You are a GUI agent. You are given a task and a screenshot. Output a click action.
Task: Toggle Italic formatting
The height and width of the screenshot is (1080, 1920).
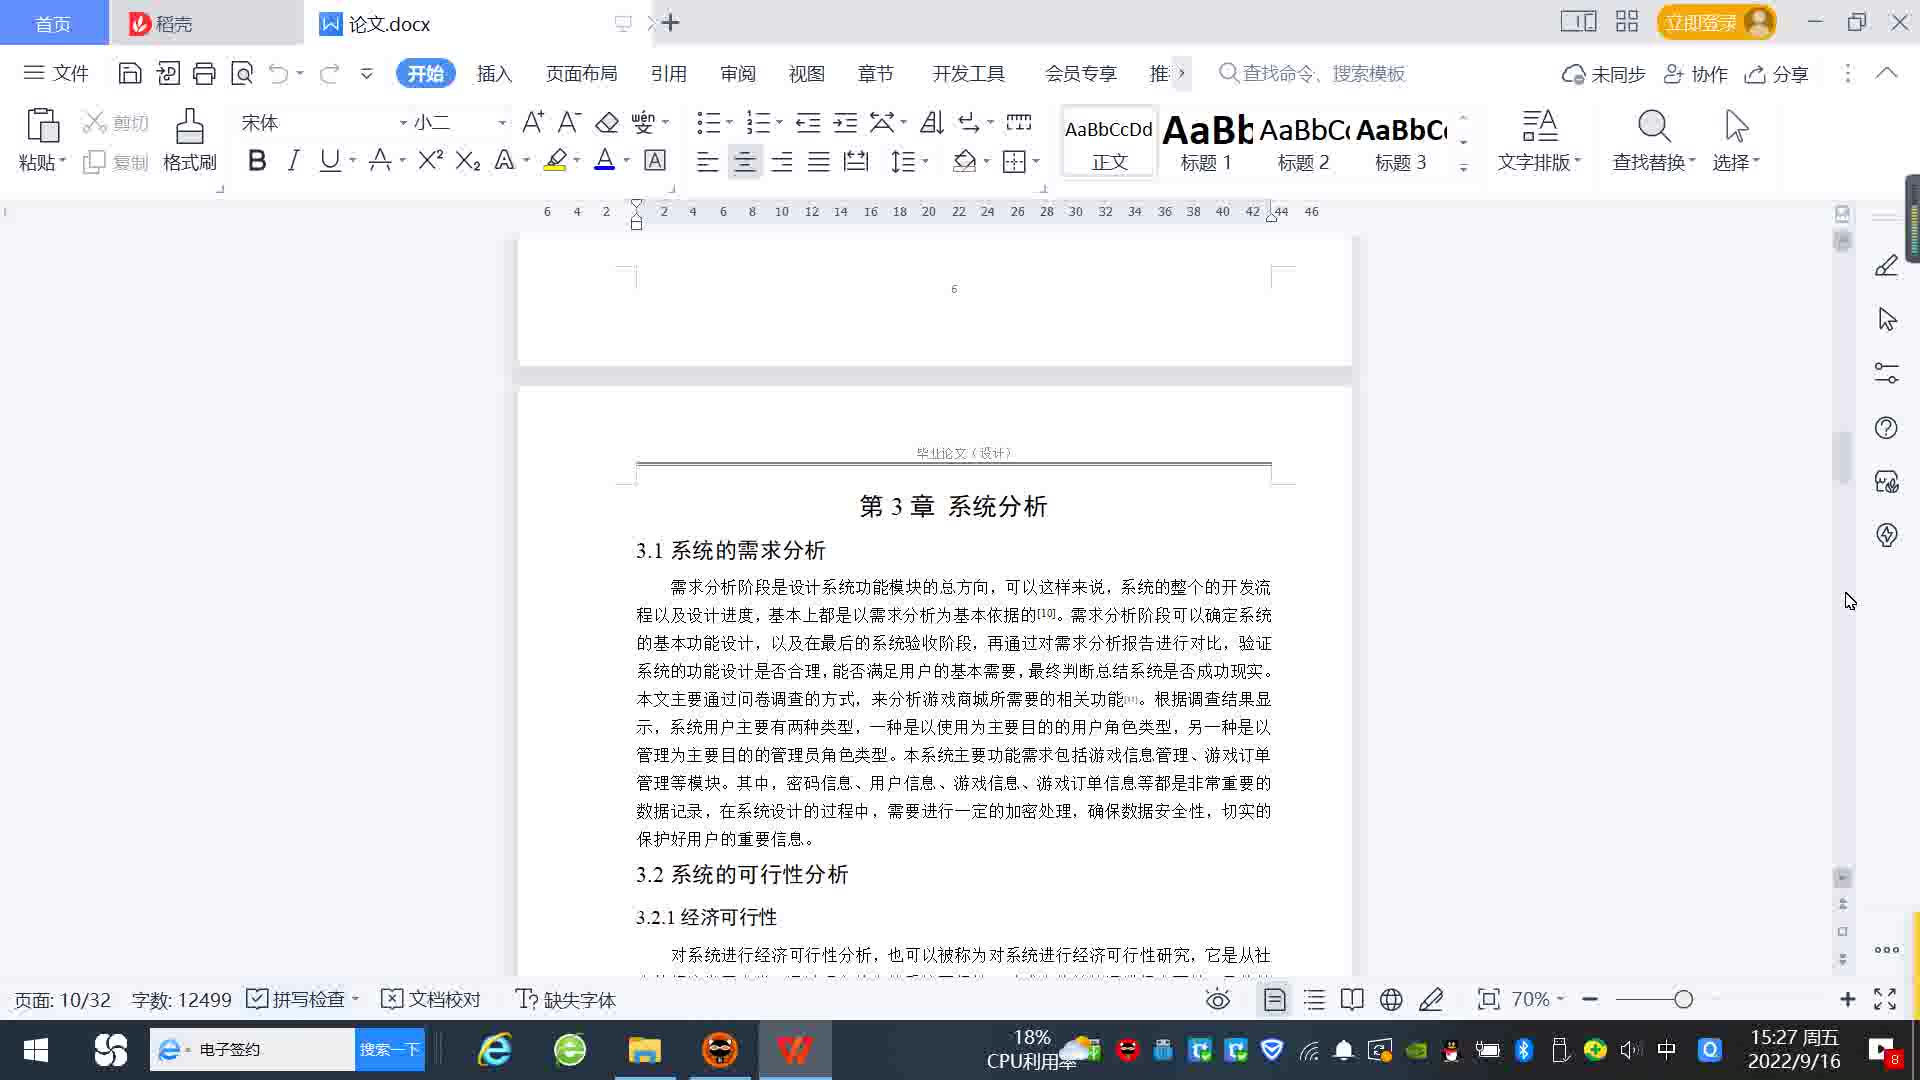coord(293,160)
